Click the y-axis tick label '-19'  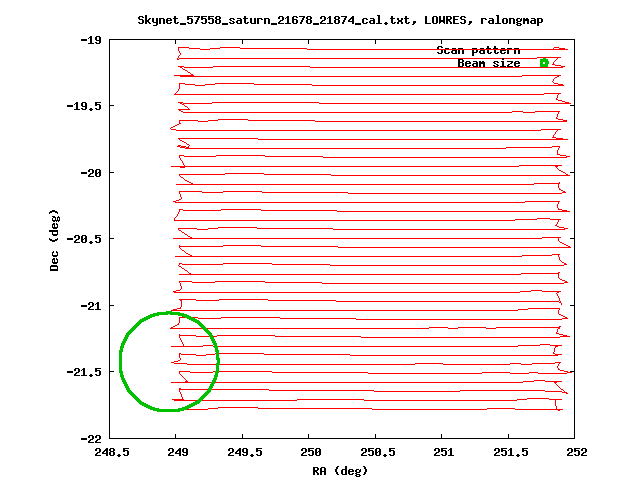coord(91,40)
